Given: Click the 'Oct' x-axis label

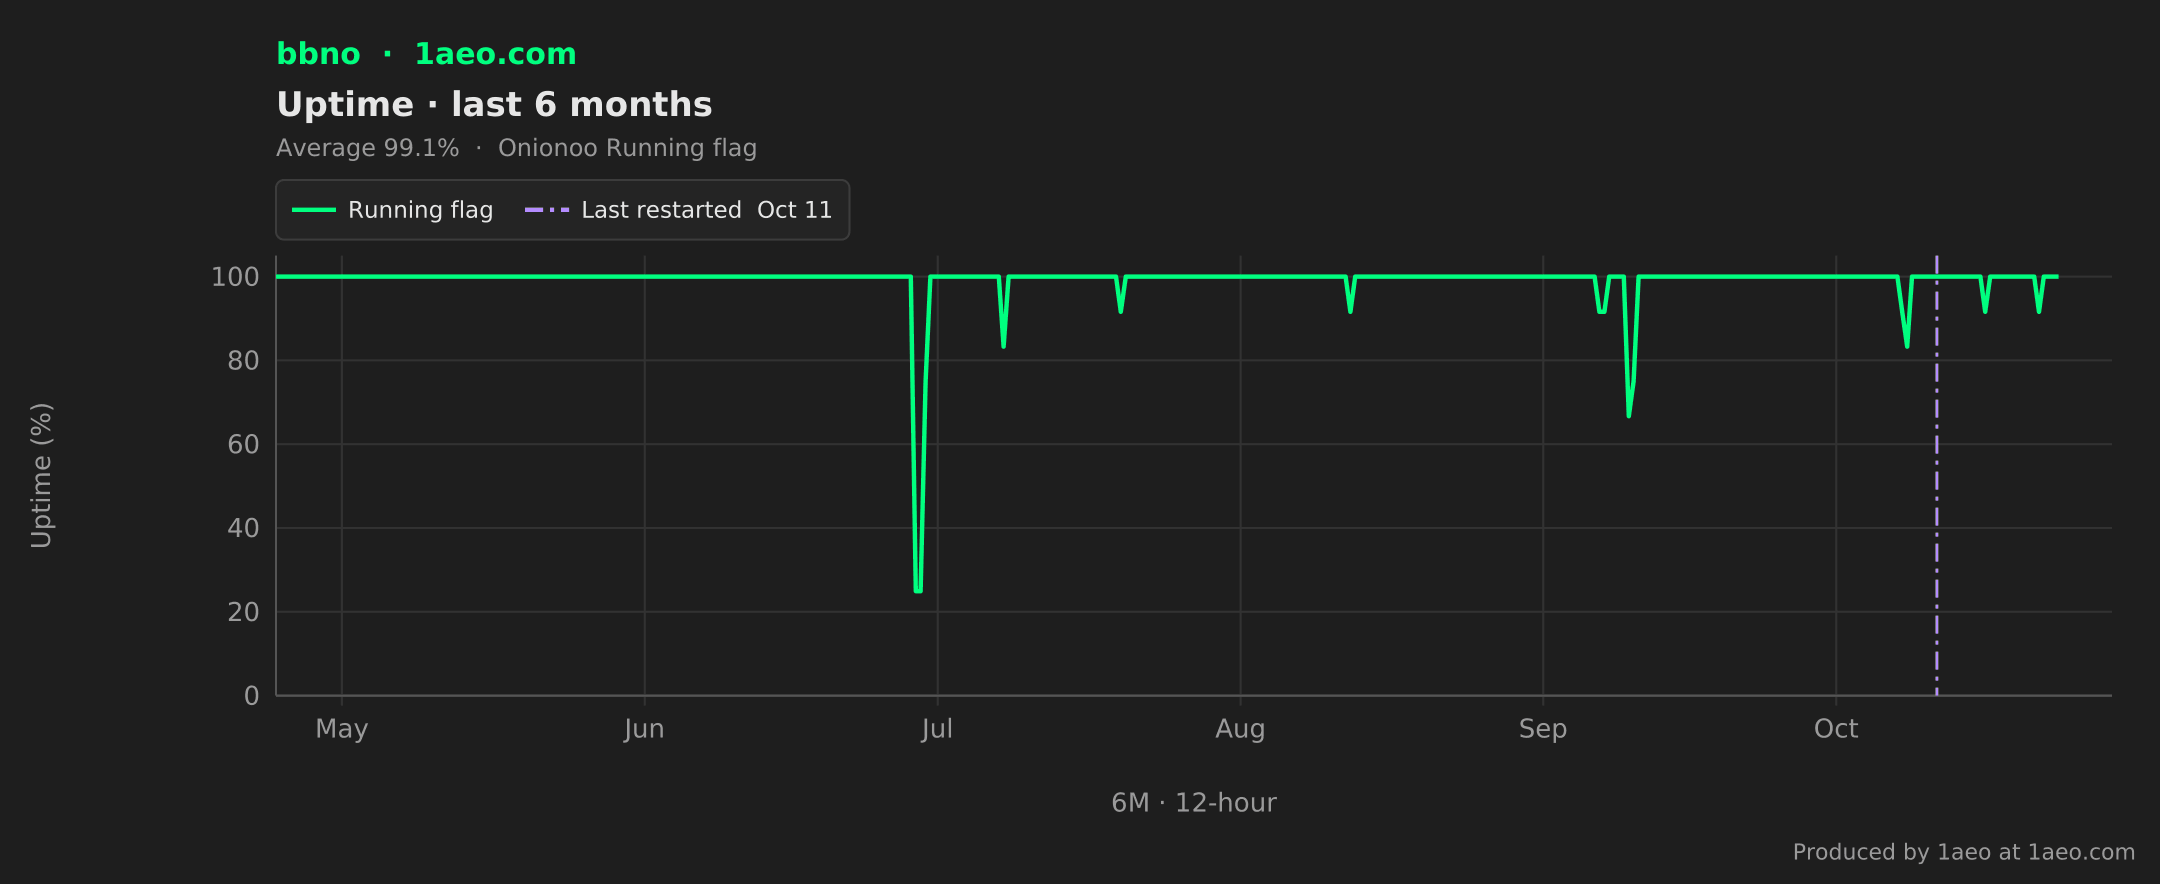Looking at the screenshot, I should [1836, 729].
